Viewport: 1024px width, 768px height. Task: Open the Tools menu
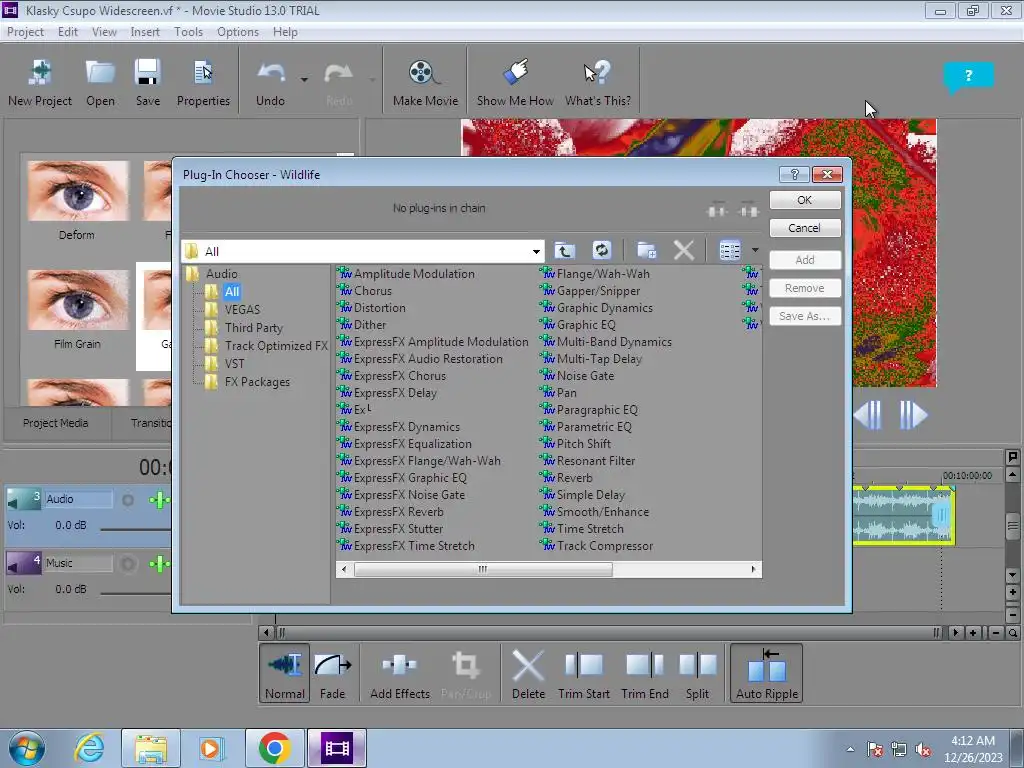188,32
